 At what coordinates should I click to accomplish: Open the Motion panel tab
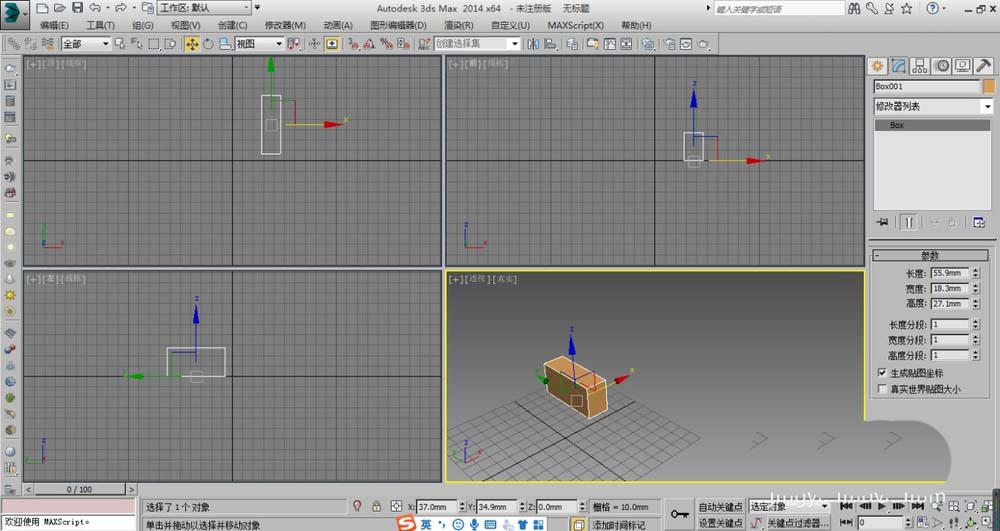point(941,66)
